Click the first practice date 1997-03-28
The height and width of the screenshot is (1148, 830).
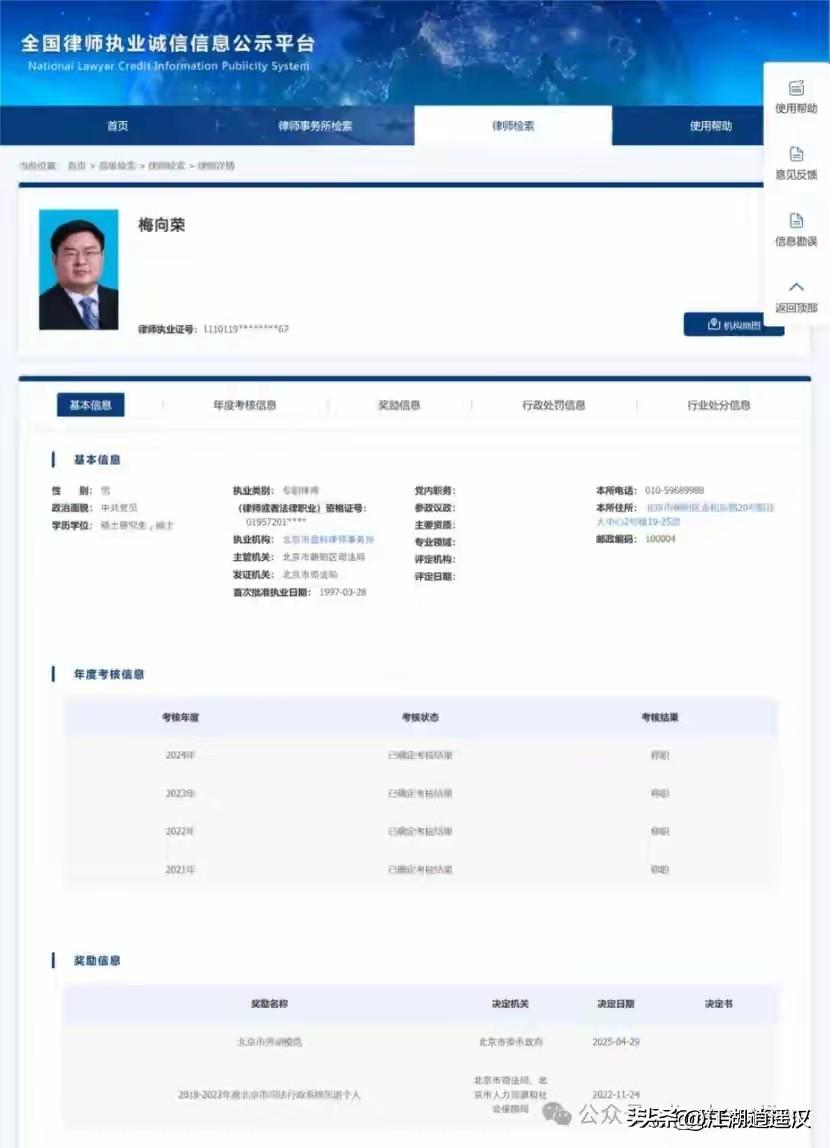[x=343, y=592]
